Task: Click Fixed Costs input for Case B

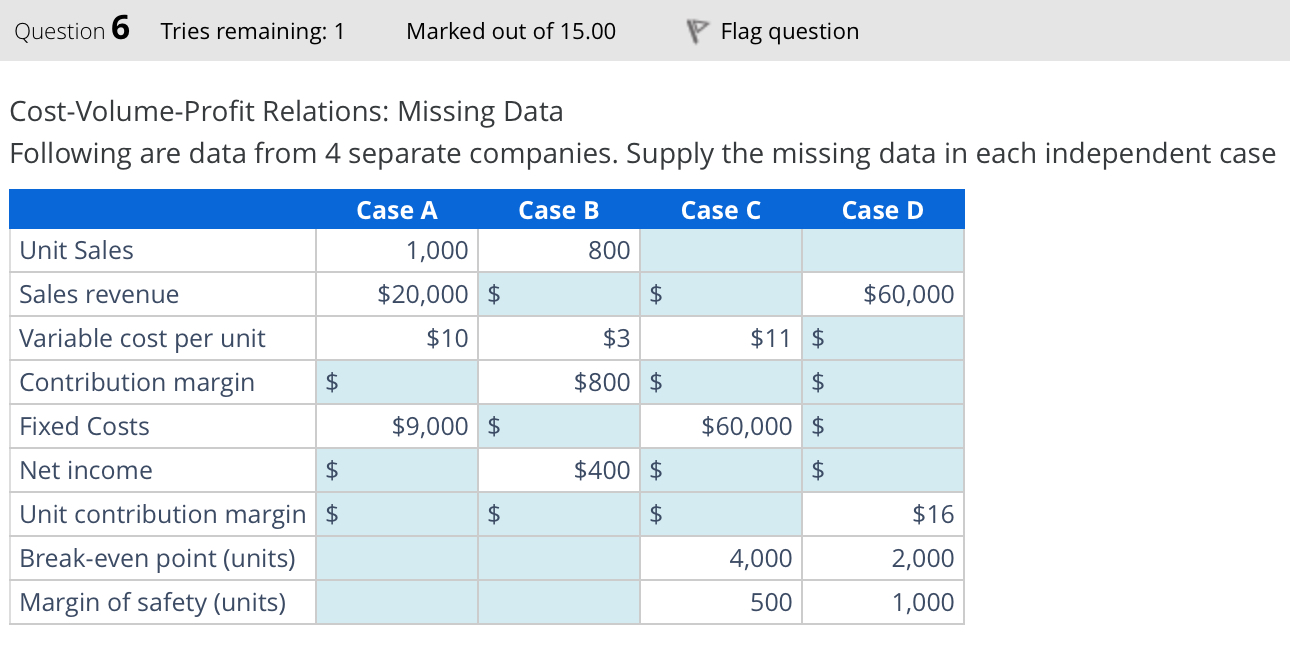Action: [560, 426]
